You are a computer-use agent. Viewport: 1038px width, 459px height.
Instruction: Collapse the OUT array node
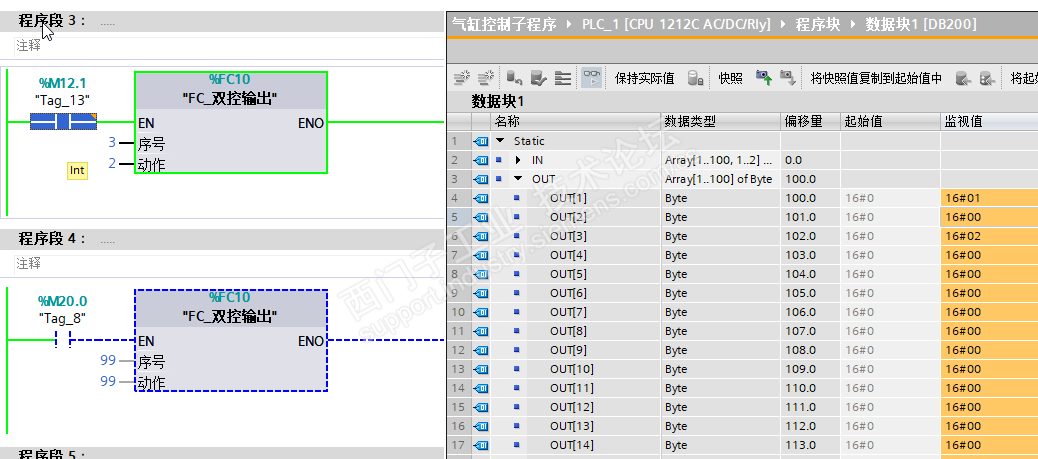click(518, 179)
